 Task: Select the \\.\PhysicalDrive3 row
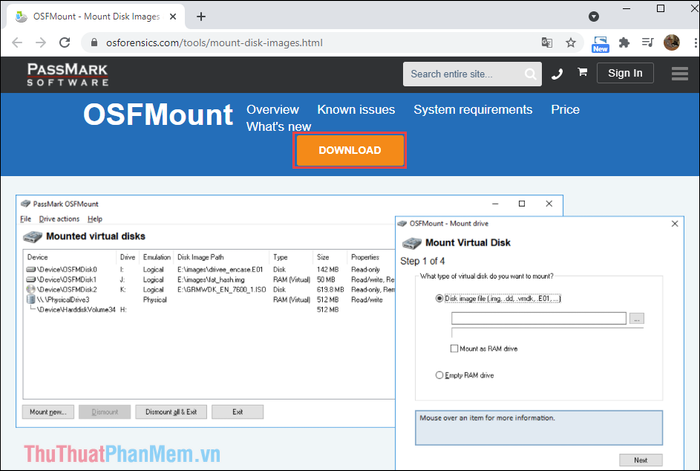click(210, 300)
